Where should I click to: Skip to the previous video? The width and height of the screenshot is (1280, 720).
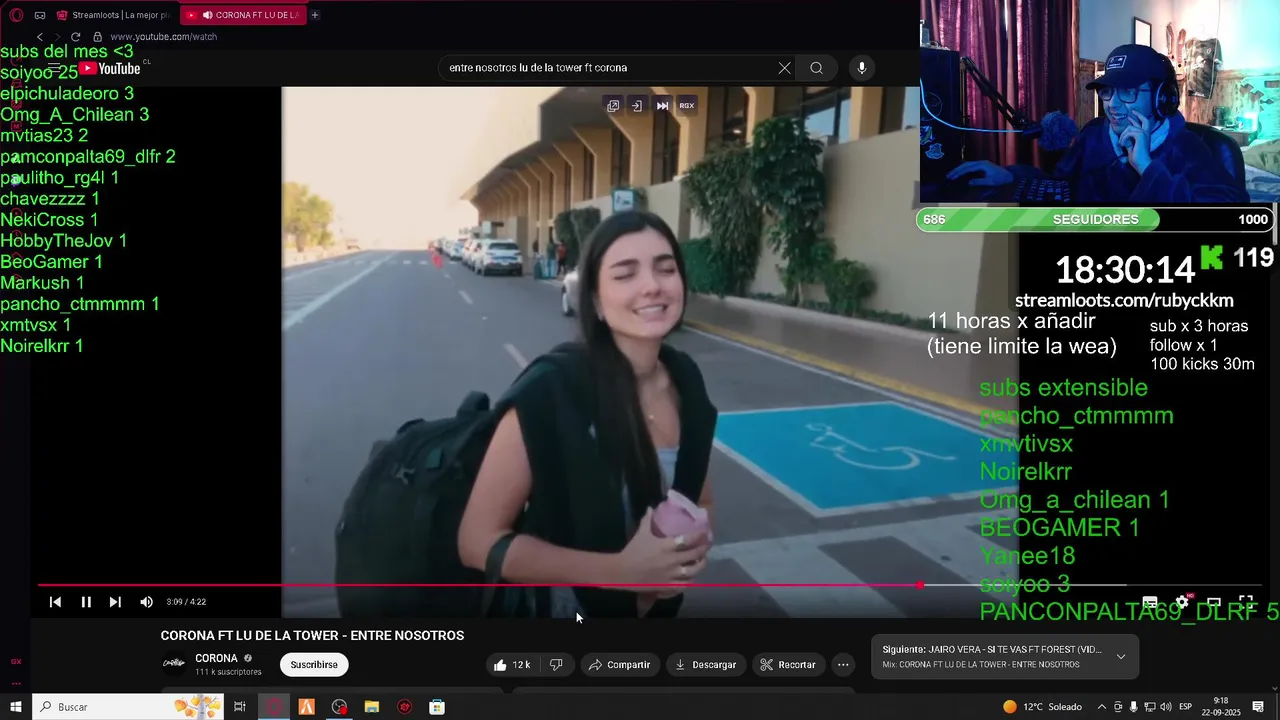click(x=55, y=602)
